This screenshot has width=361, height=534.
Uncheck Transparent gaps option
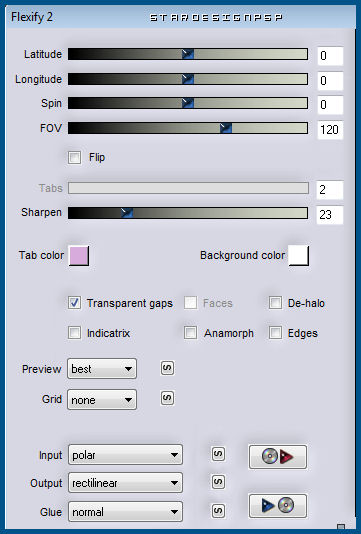tap(74, 303)
